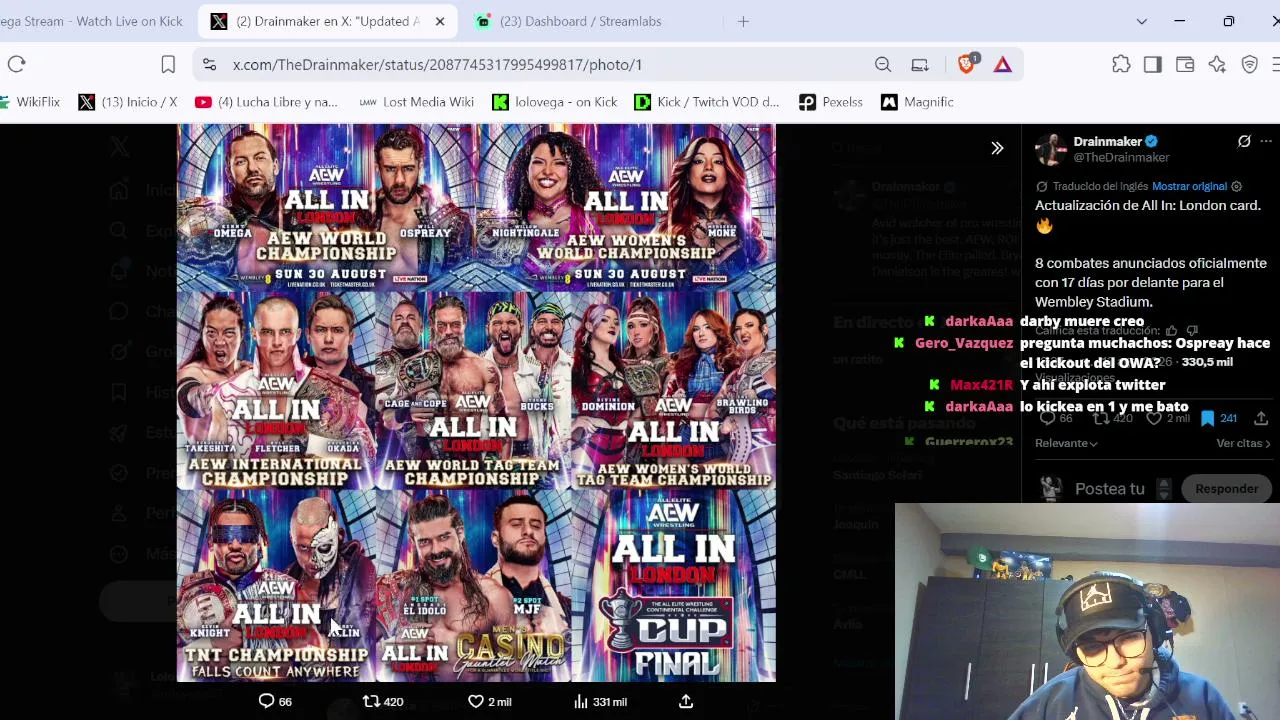Rate the translation with thumbs up
Image resolution: width=1280 pixels, height=720 pixels.
tap(1172, 331)
